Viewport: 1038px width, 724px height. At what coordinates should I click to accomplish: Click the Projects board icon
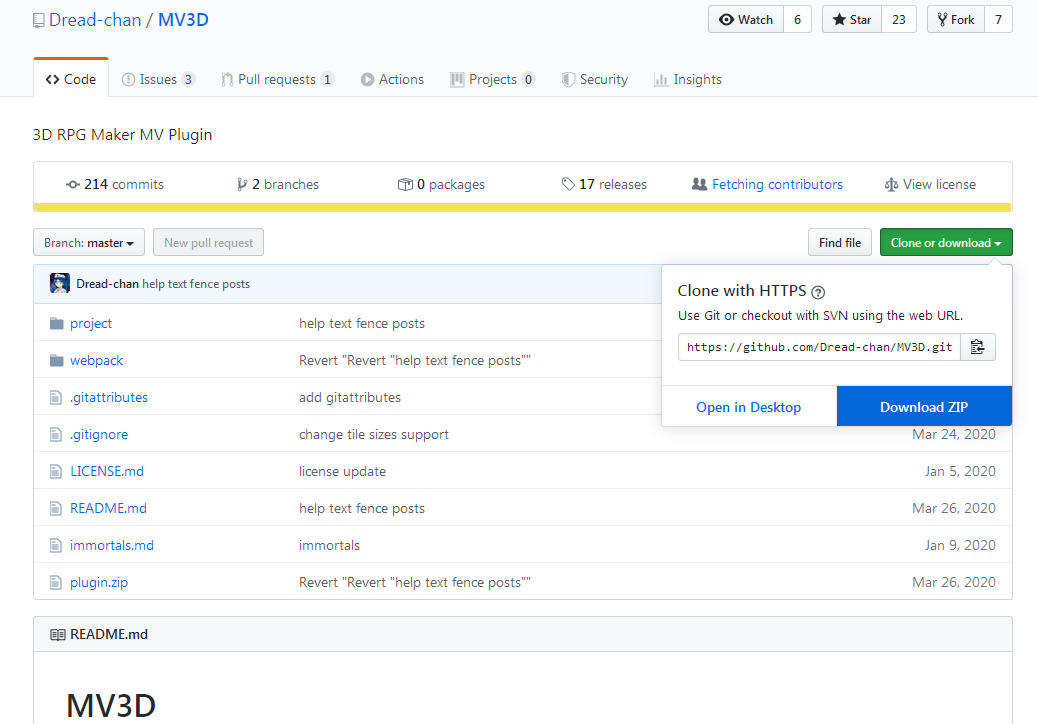click(457, 79)
